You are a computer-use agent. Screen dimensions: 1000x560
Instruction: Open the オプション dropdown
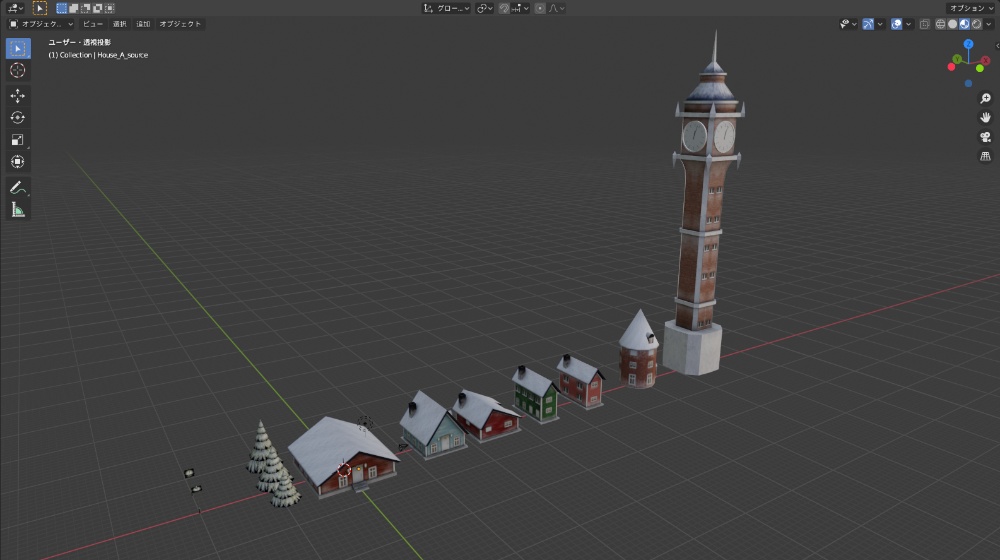point(971,8)
